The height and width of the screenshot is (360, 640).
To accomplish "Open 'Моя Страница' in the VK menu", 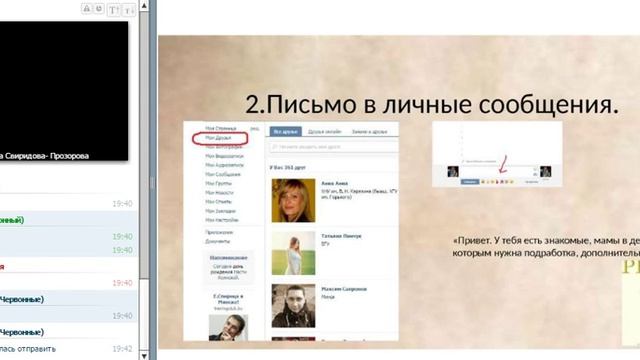I will coord(221,129).
